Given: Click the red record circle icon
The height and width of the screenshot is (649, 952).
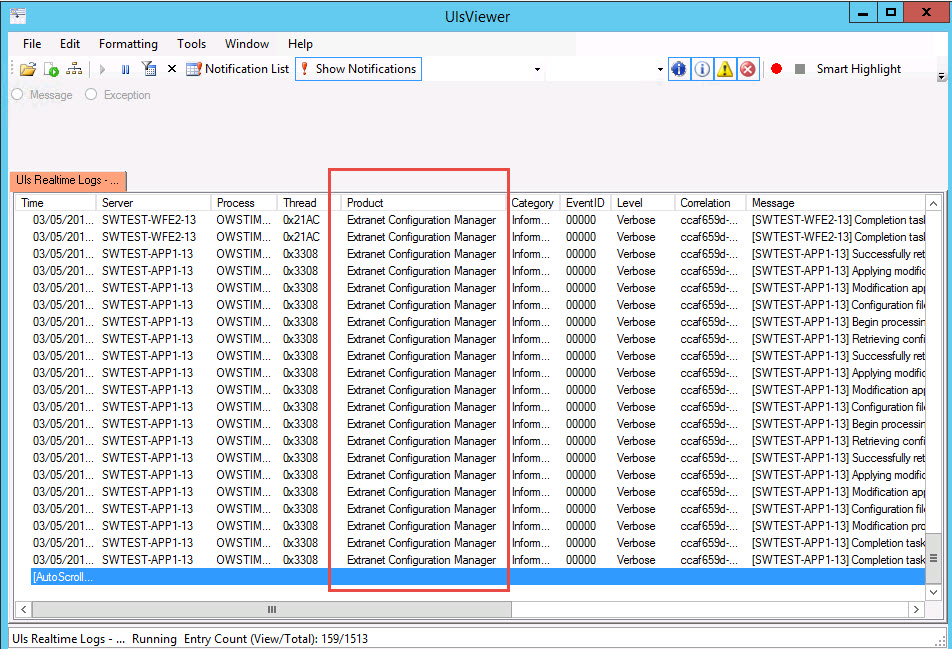Looking at the screenshot, I should [776, 69].
